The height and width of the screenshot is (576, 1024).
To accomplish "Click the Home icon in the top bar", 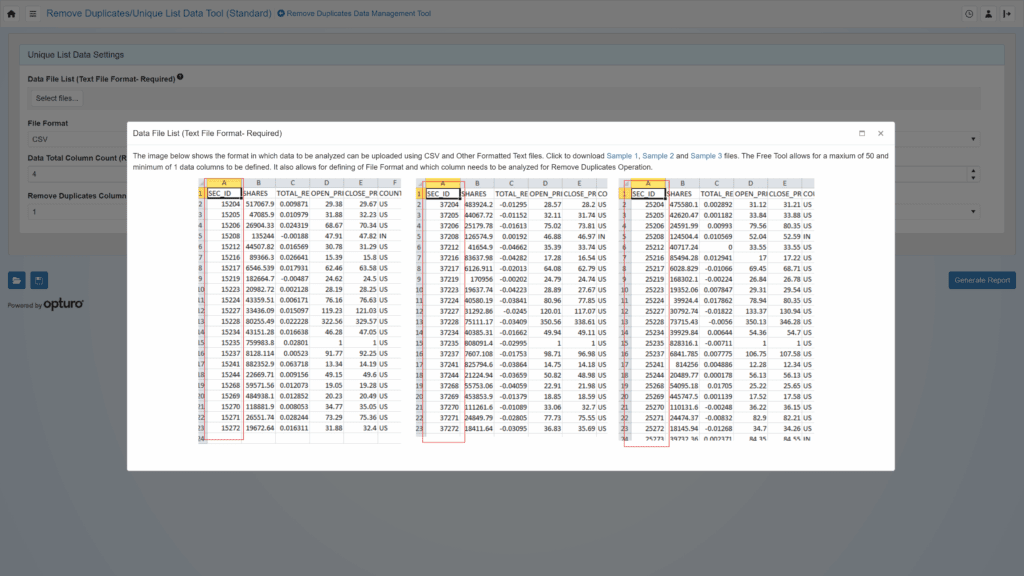I will (11, 14).
